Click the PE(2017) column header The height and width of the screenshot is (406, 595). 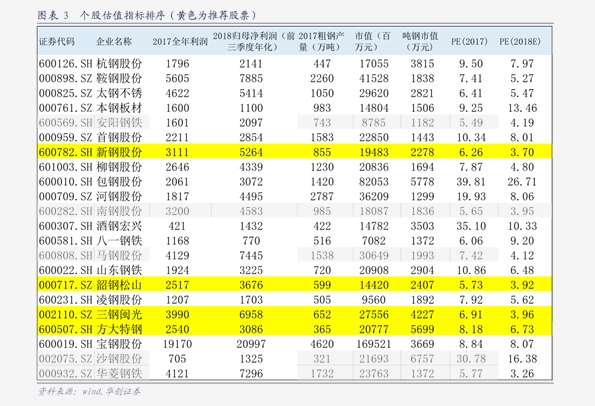[x=469, y=41]
